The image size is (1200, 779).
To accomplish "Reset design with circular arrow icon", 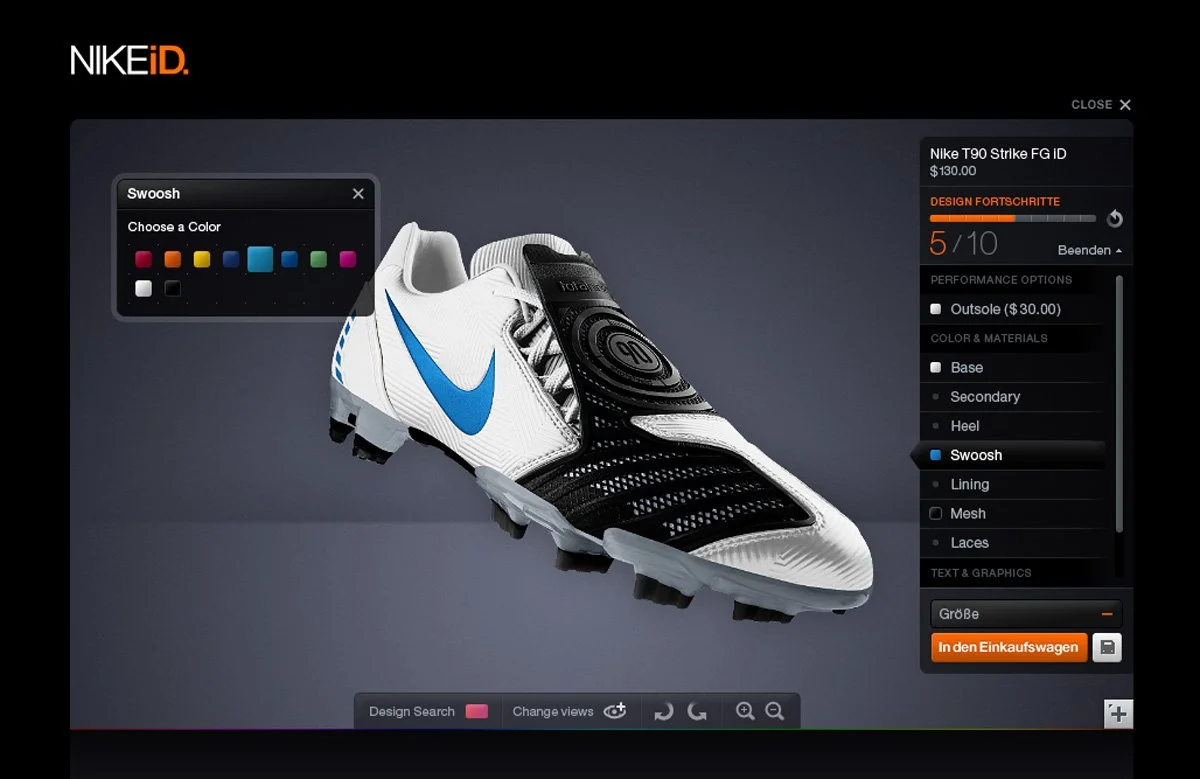I will 1115,219.
